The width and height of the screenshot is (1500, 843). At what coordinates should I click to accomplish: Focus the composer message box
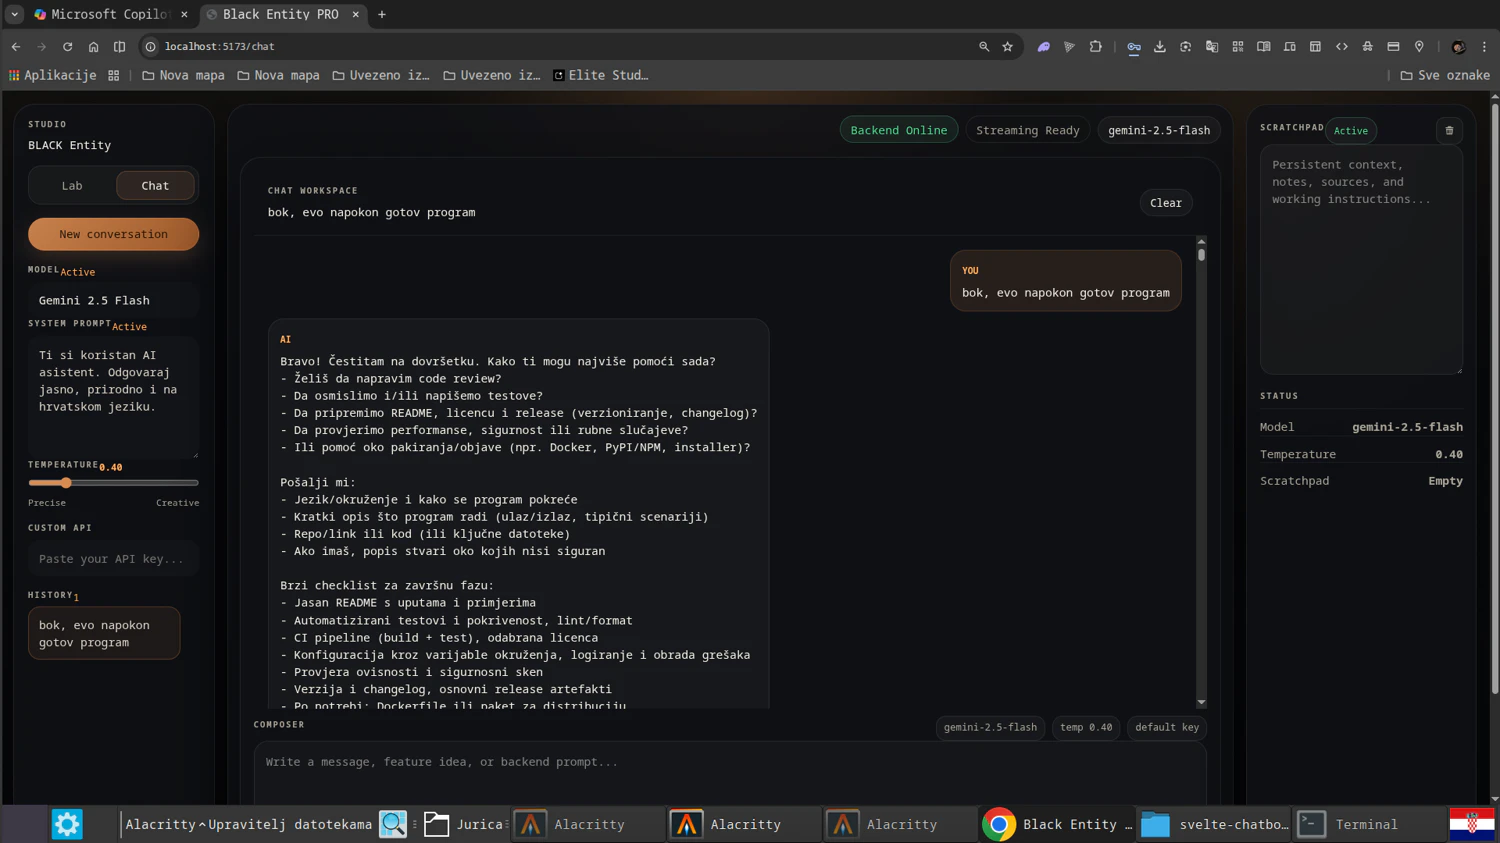(729, 772)
